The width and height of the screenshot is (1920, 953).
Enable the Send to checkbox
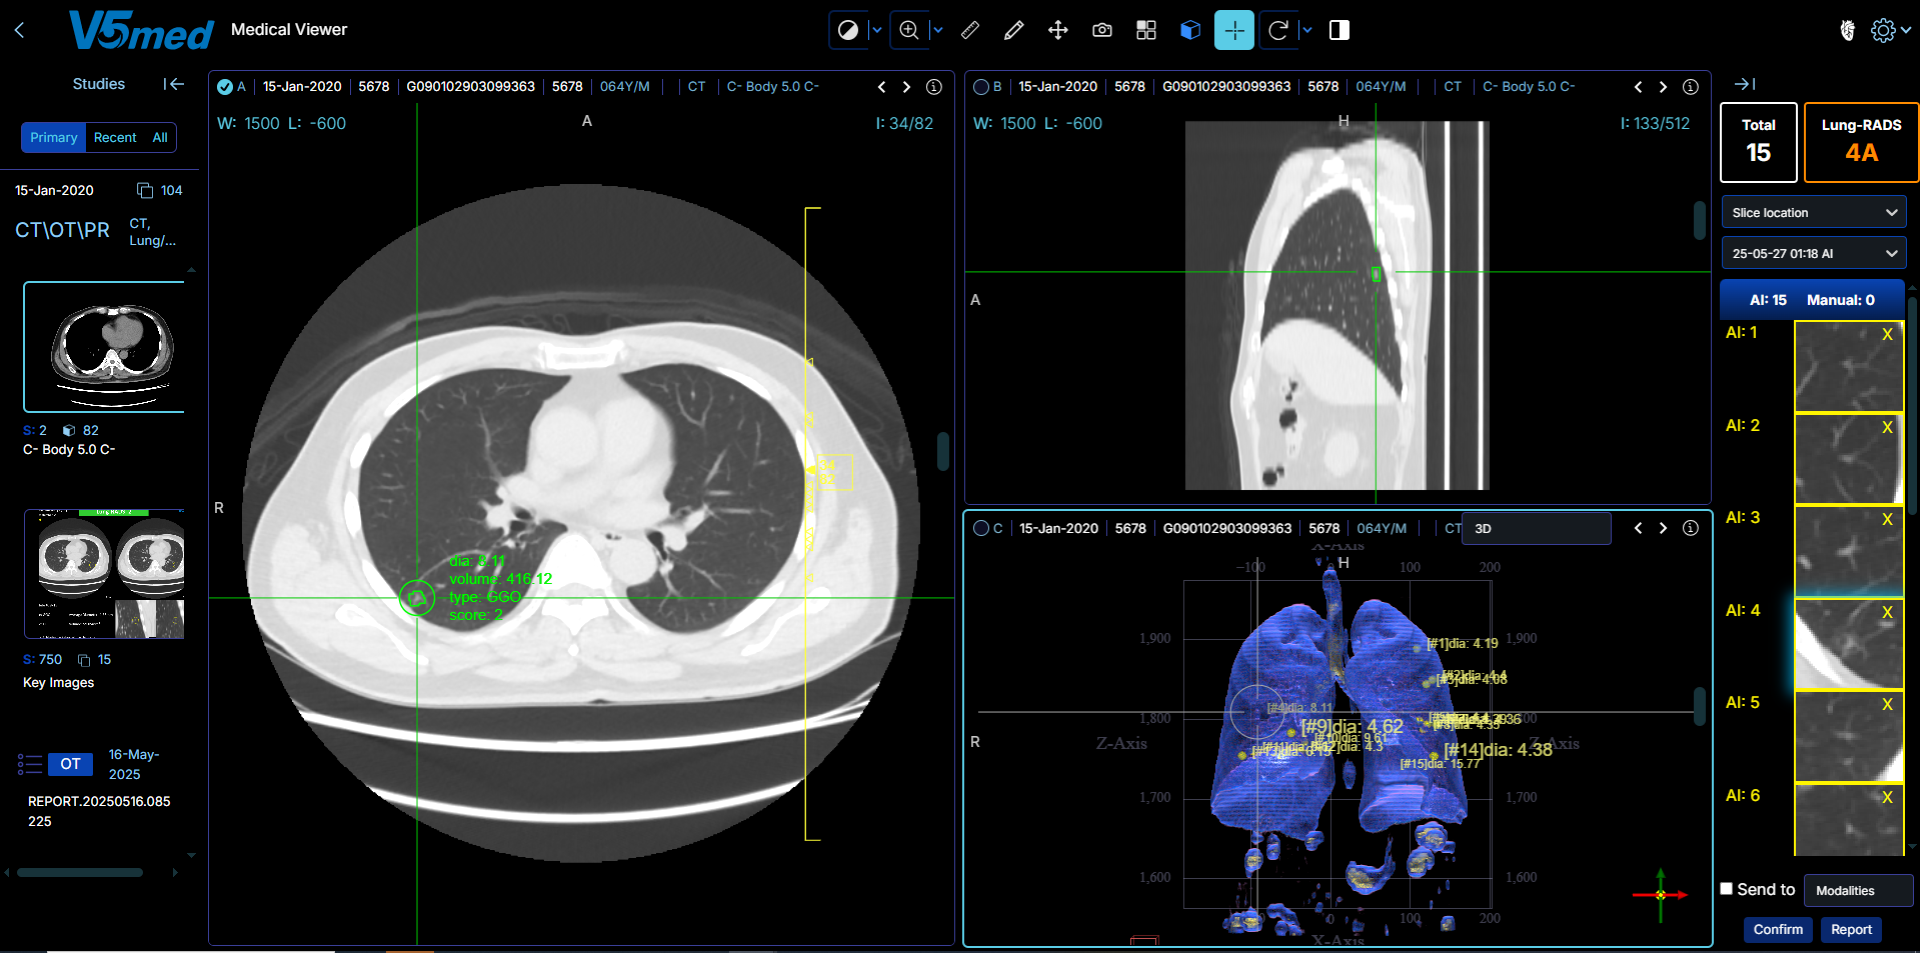1726,888
